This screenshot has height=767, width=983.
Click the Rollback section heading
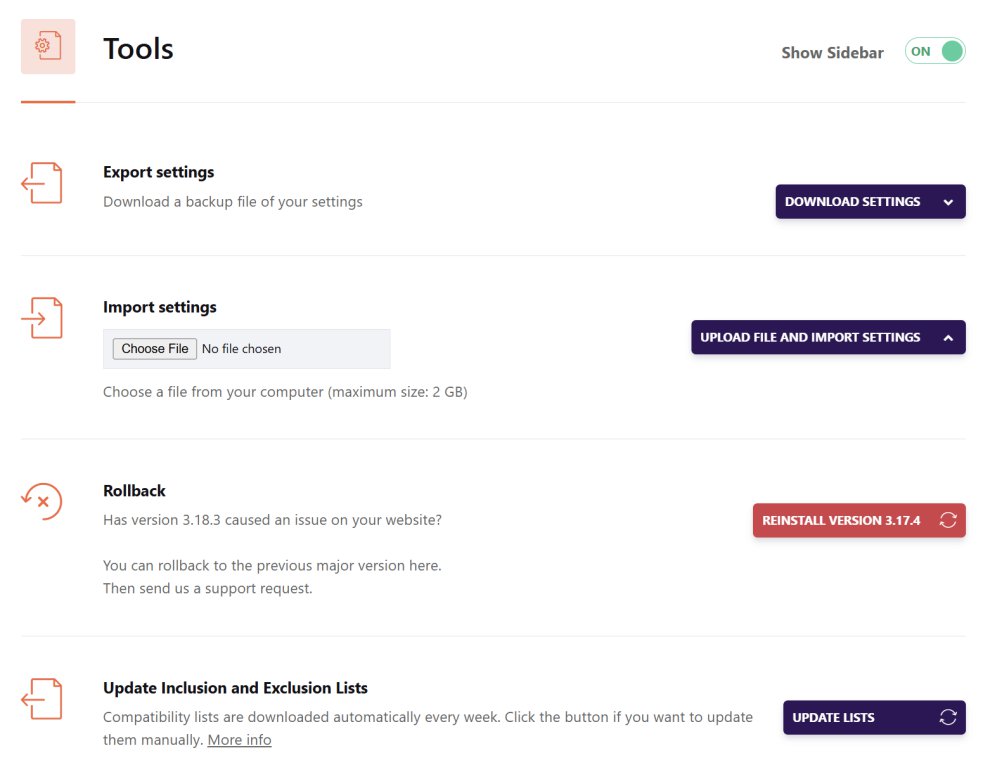(134, 491)
